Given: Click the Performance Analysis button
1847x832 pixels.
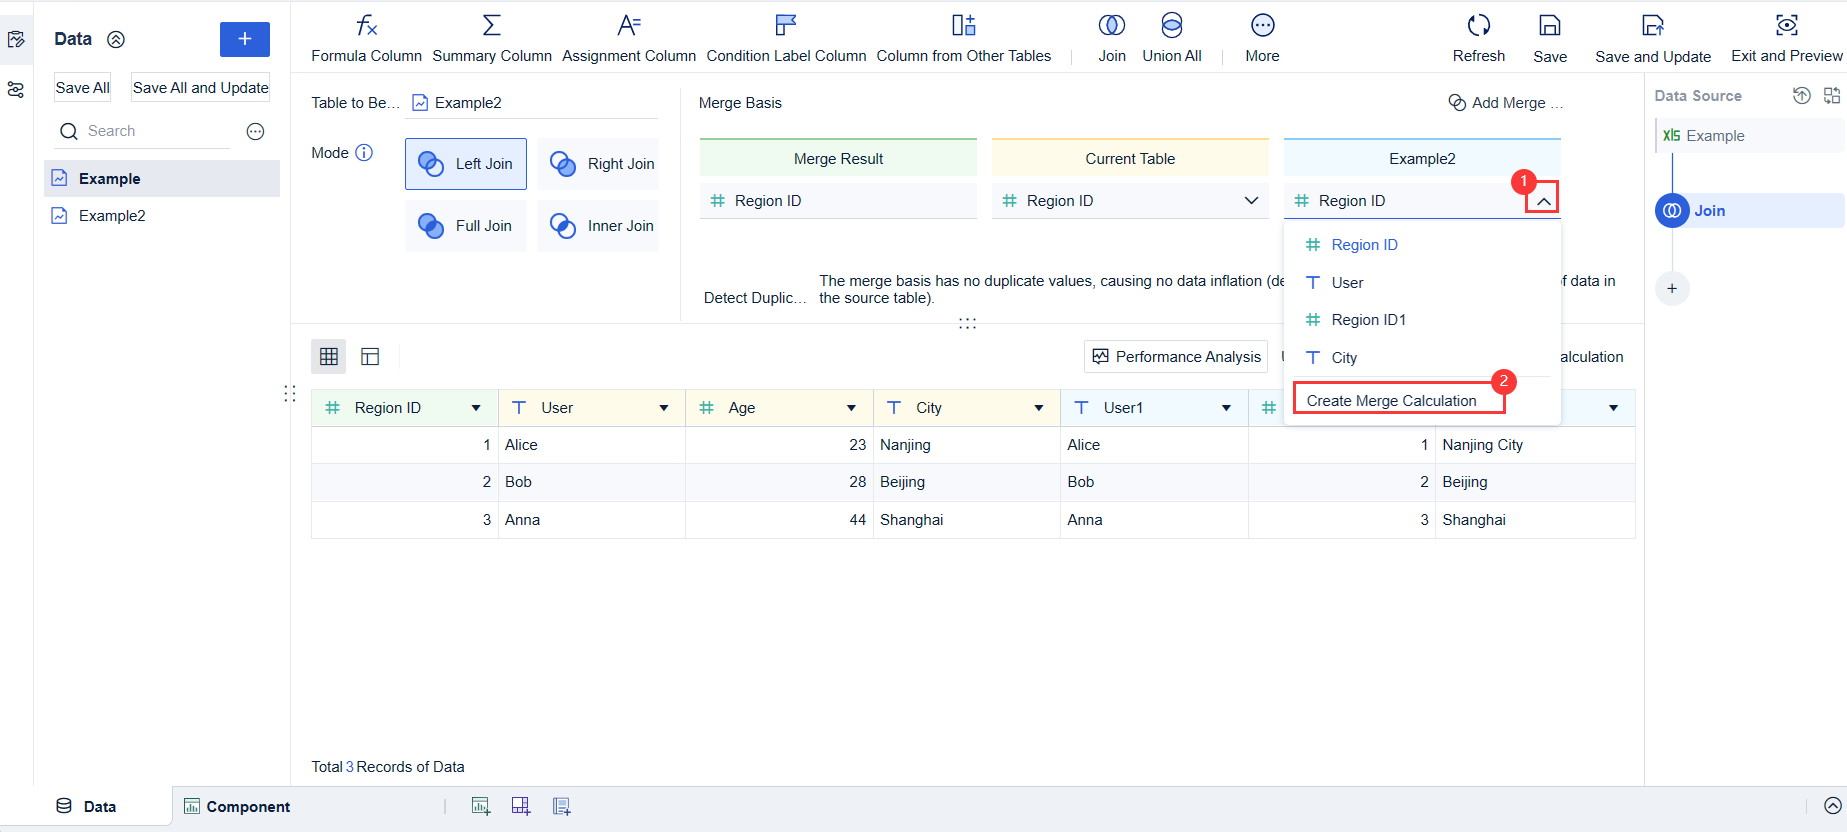Looking at the screenshot, I should click(1176, 357).
